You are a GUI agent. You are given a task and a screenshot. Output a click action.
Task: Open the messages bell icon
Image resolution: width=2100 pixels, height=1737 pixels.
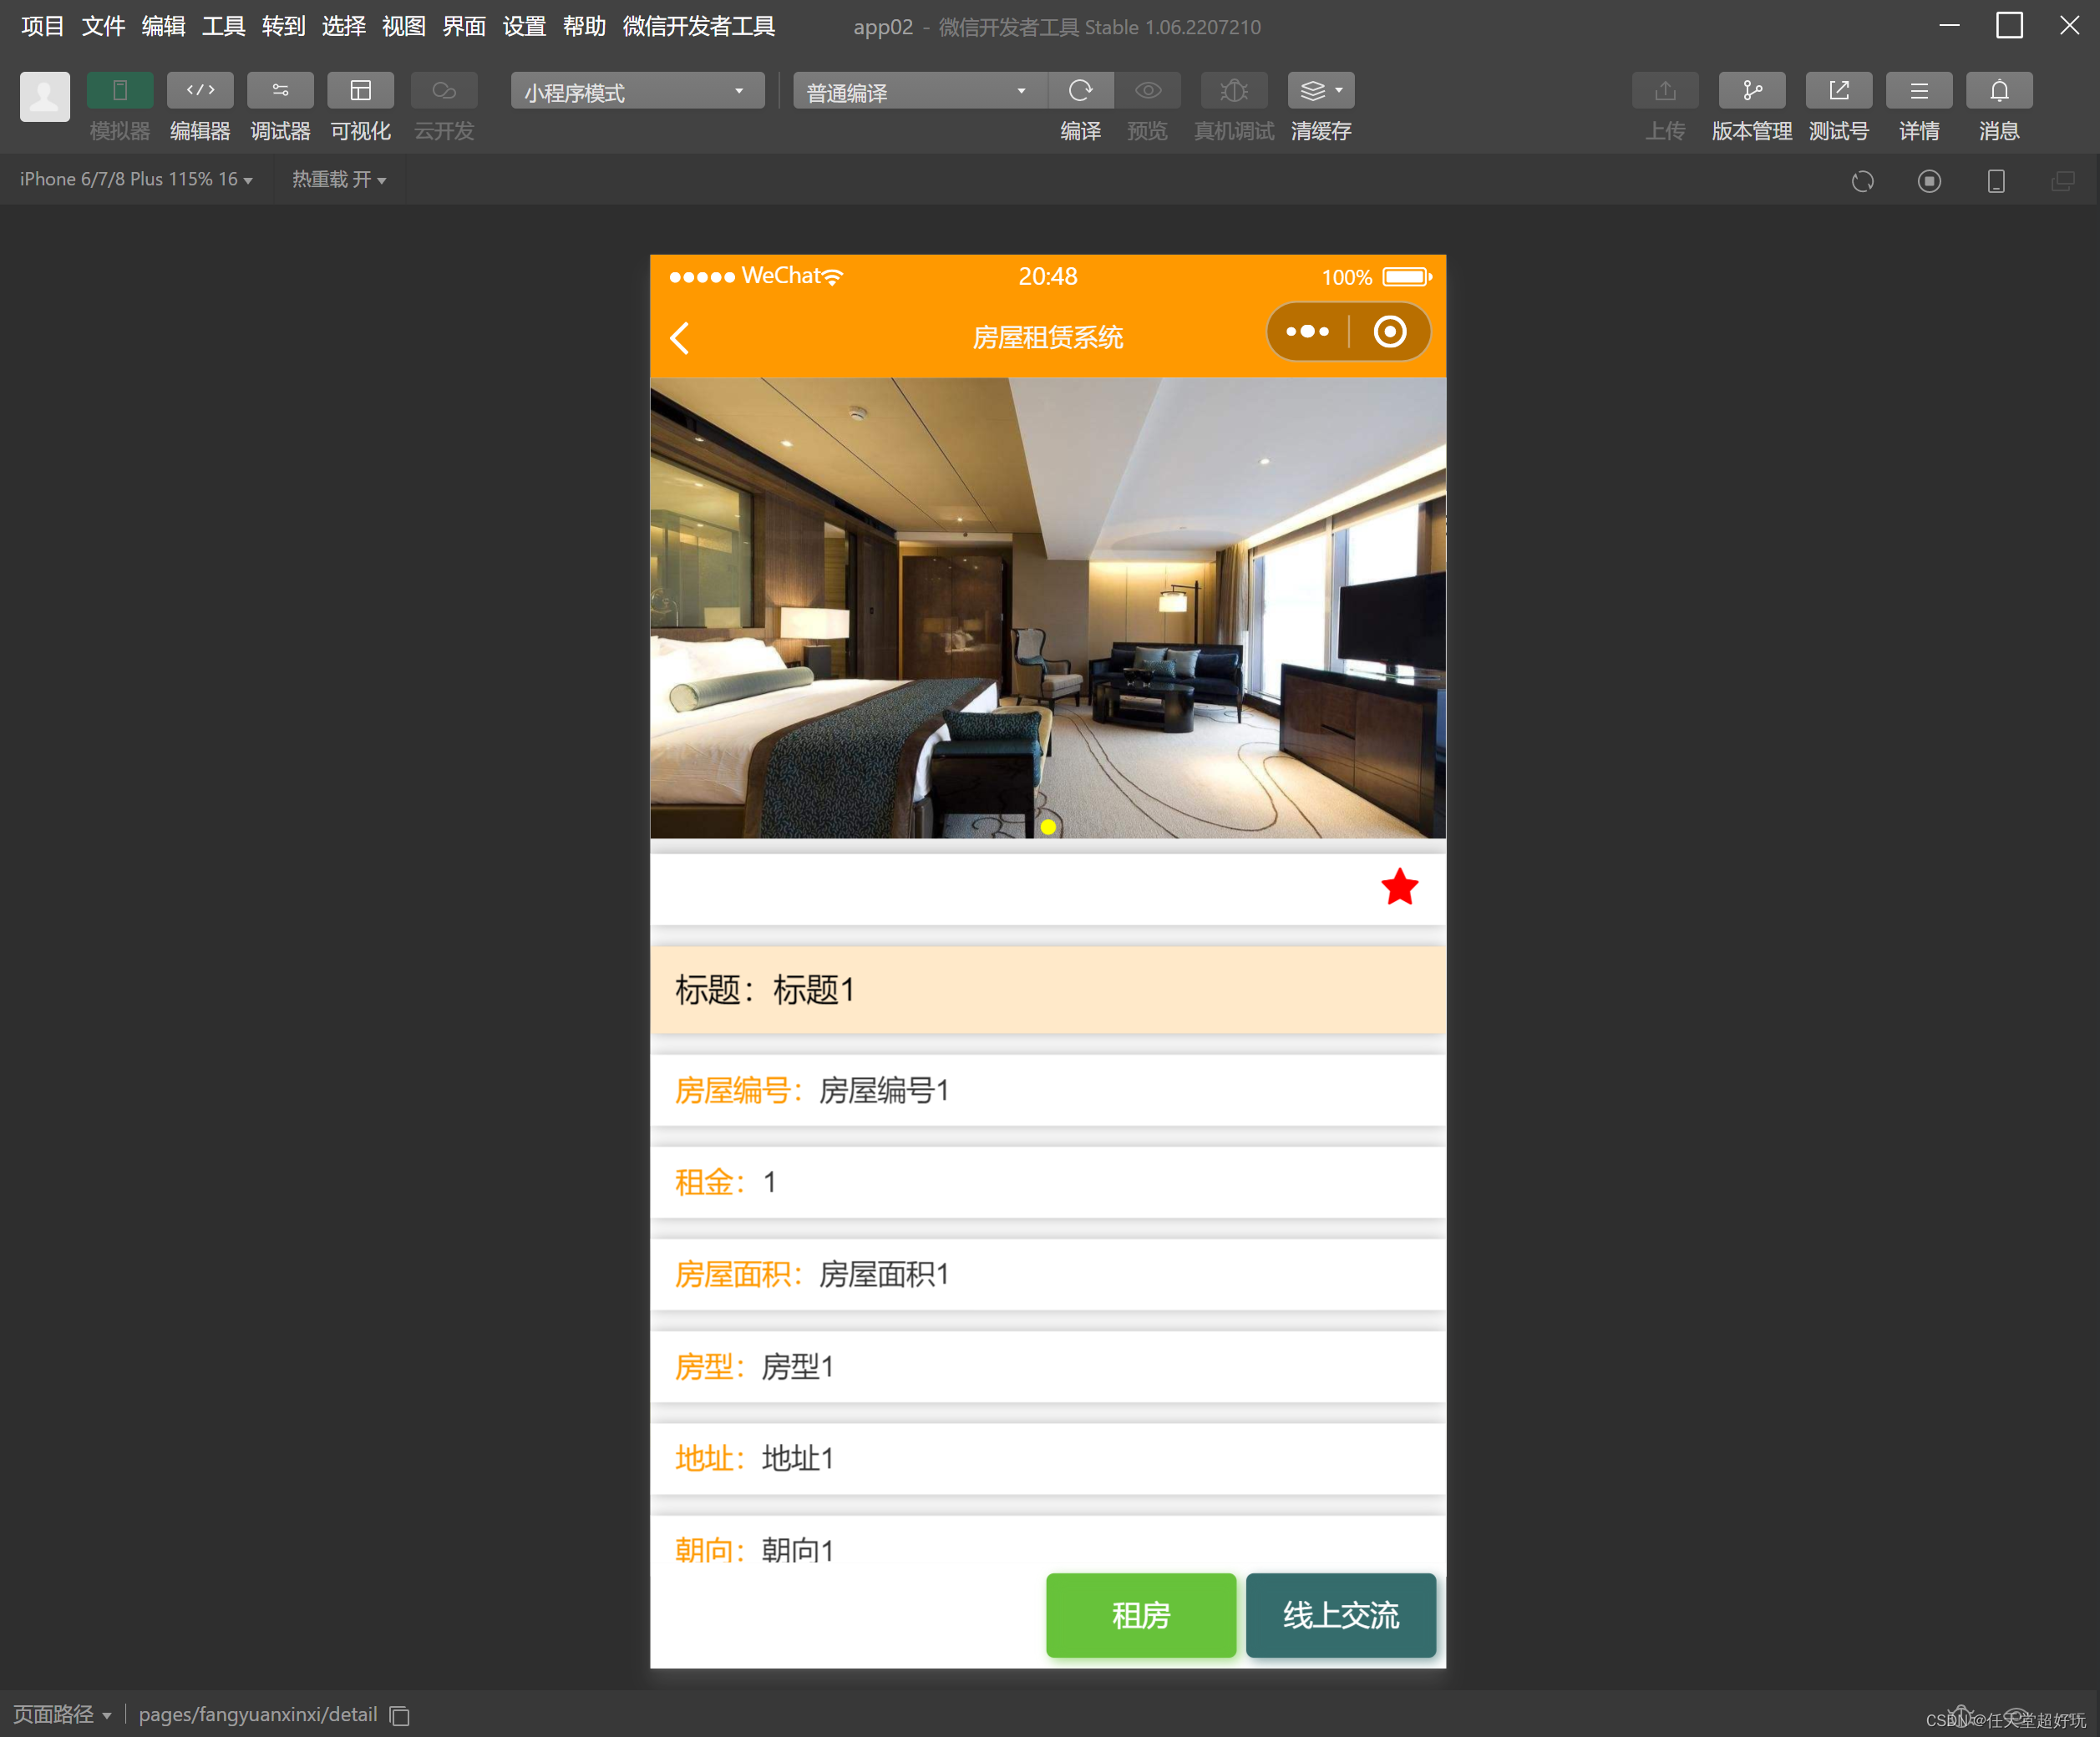(x=1999, y=90)
